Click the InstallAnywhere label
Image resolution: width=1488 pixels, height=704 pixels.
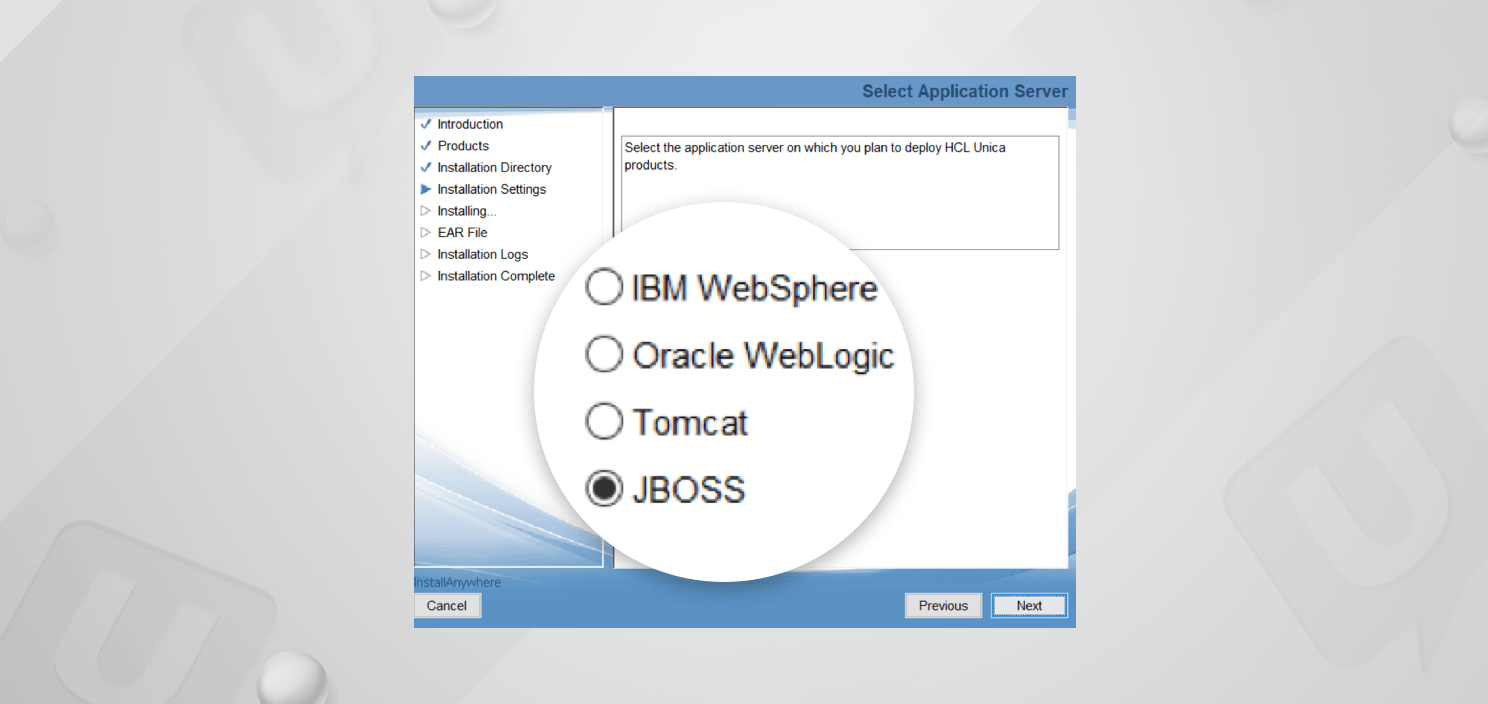pyautogui.click(x=458, y=582)
